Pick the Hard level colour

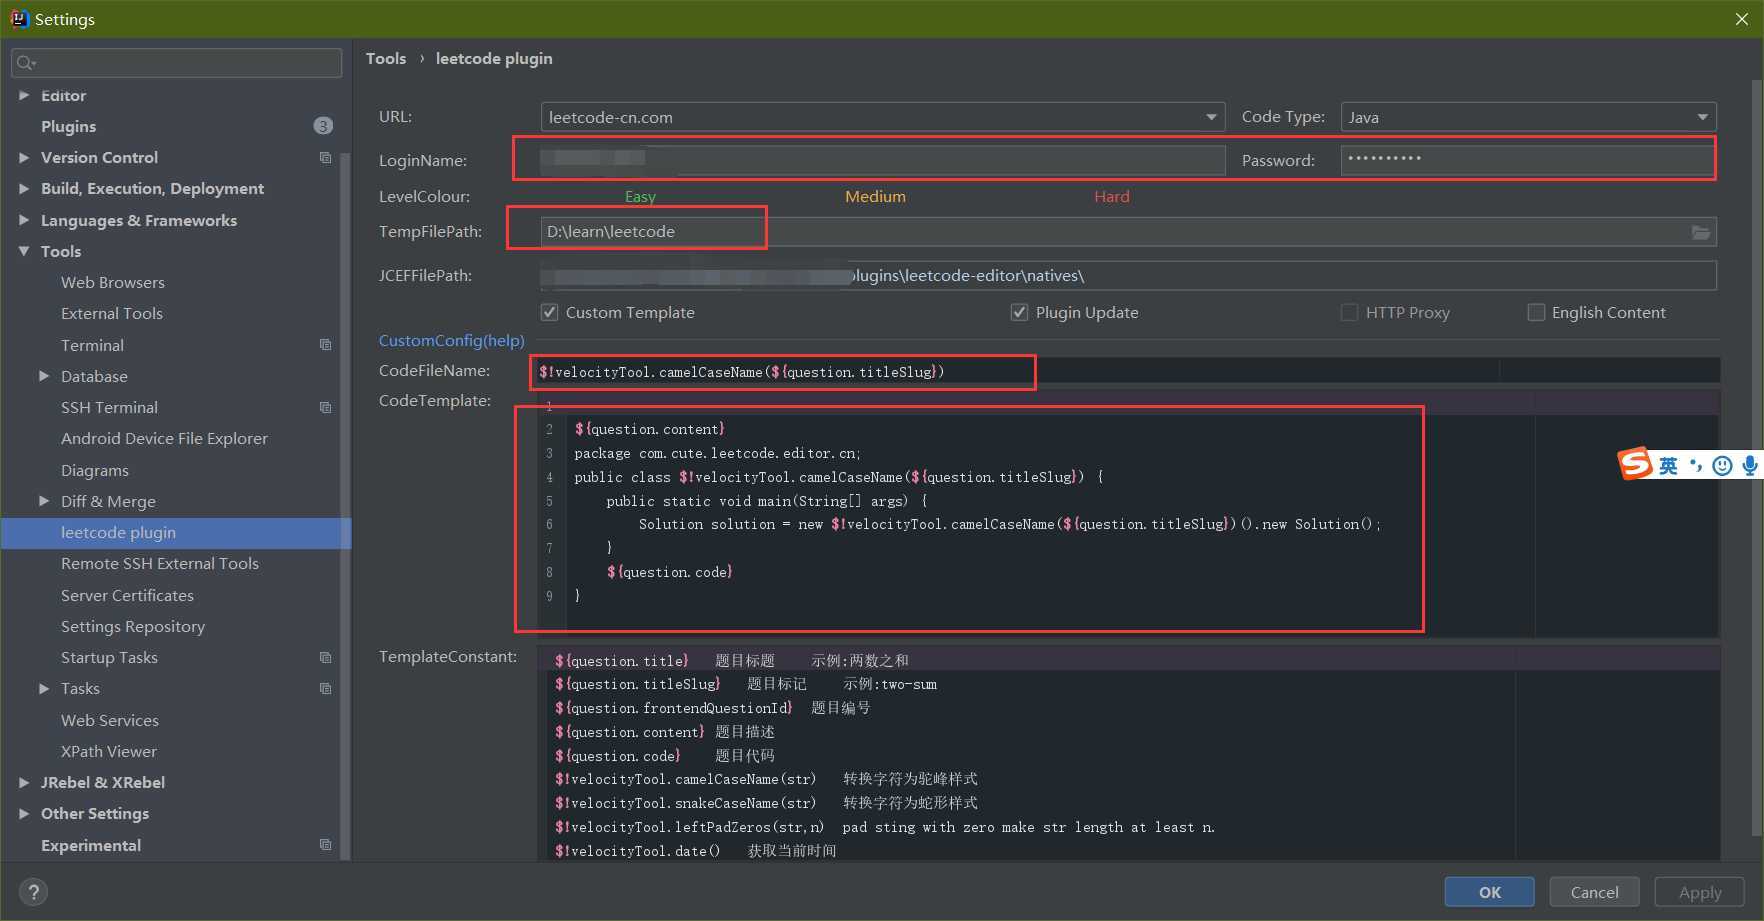pos(1112,196)
